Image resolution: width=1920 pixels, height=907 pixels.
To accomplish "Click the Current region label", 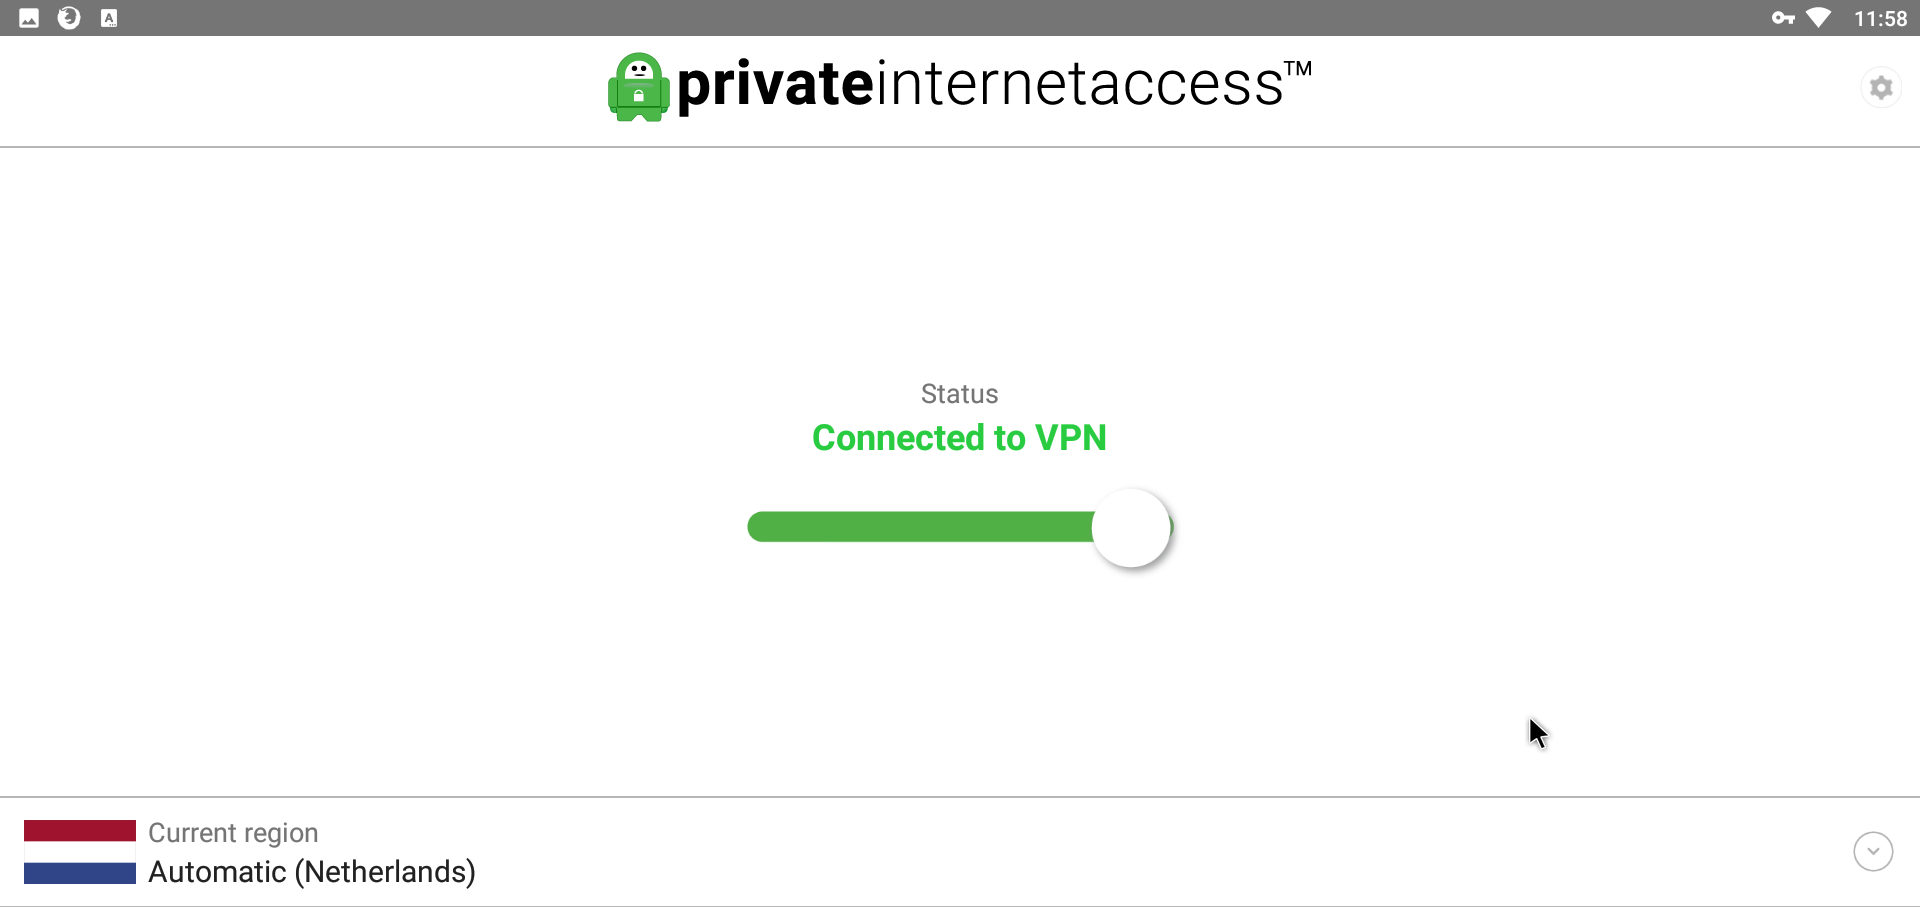I will [233, 833].
